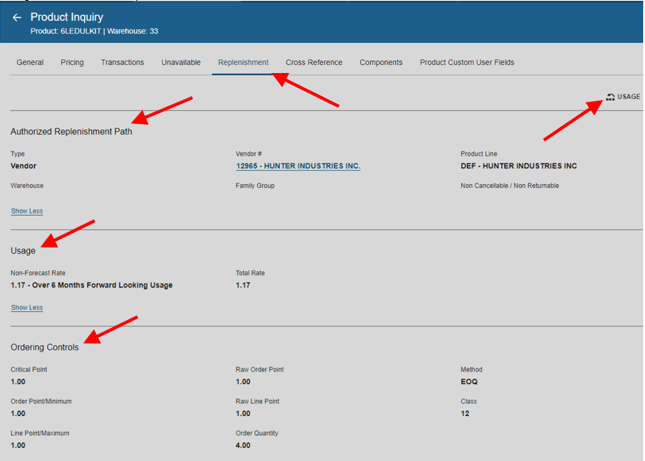
Task: Click the Critical Point value 1.00
Action: (18, 382)
